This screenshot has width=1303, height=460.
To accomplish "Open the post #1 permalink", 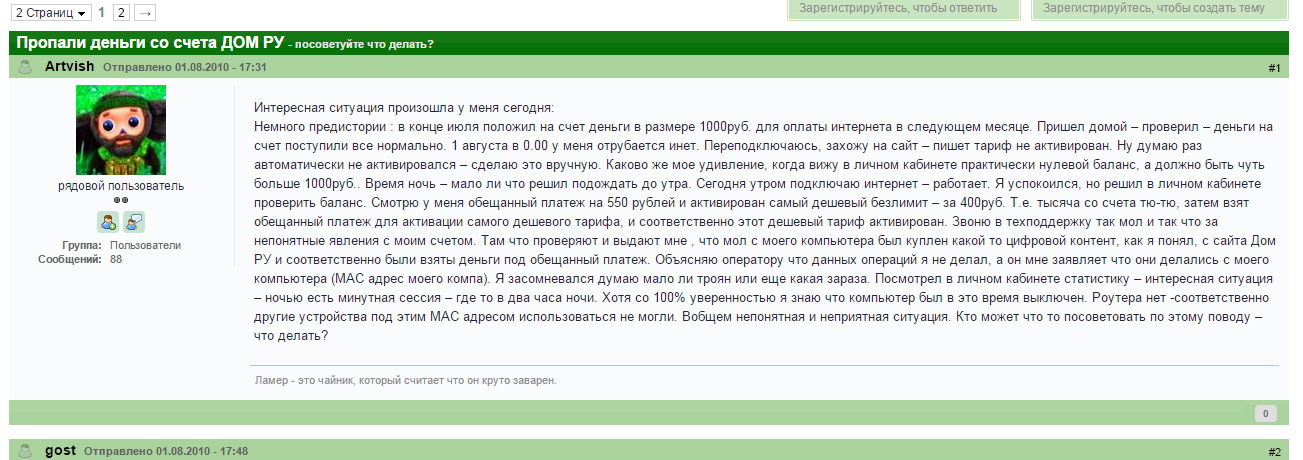I will click(1274, 68).
